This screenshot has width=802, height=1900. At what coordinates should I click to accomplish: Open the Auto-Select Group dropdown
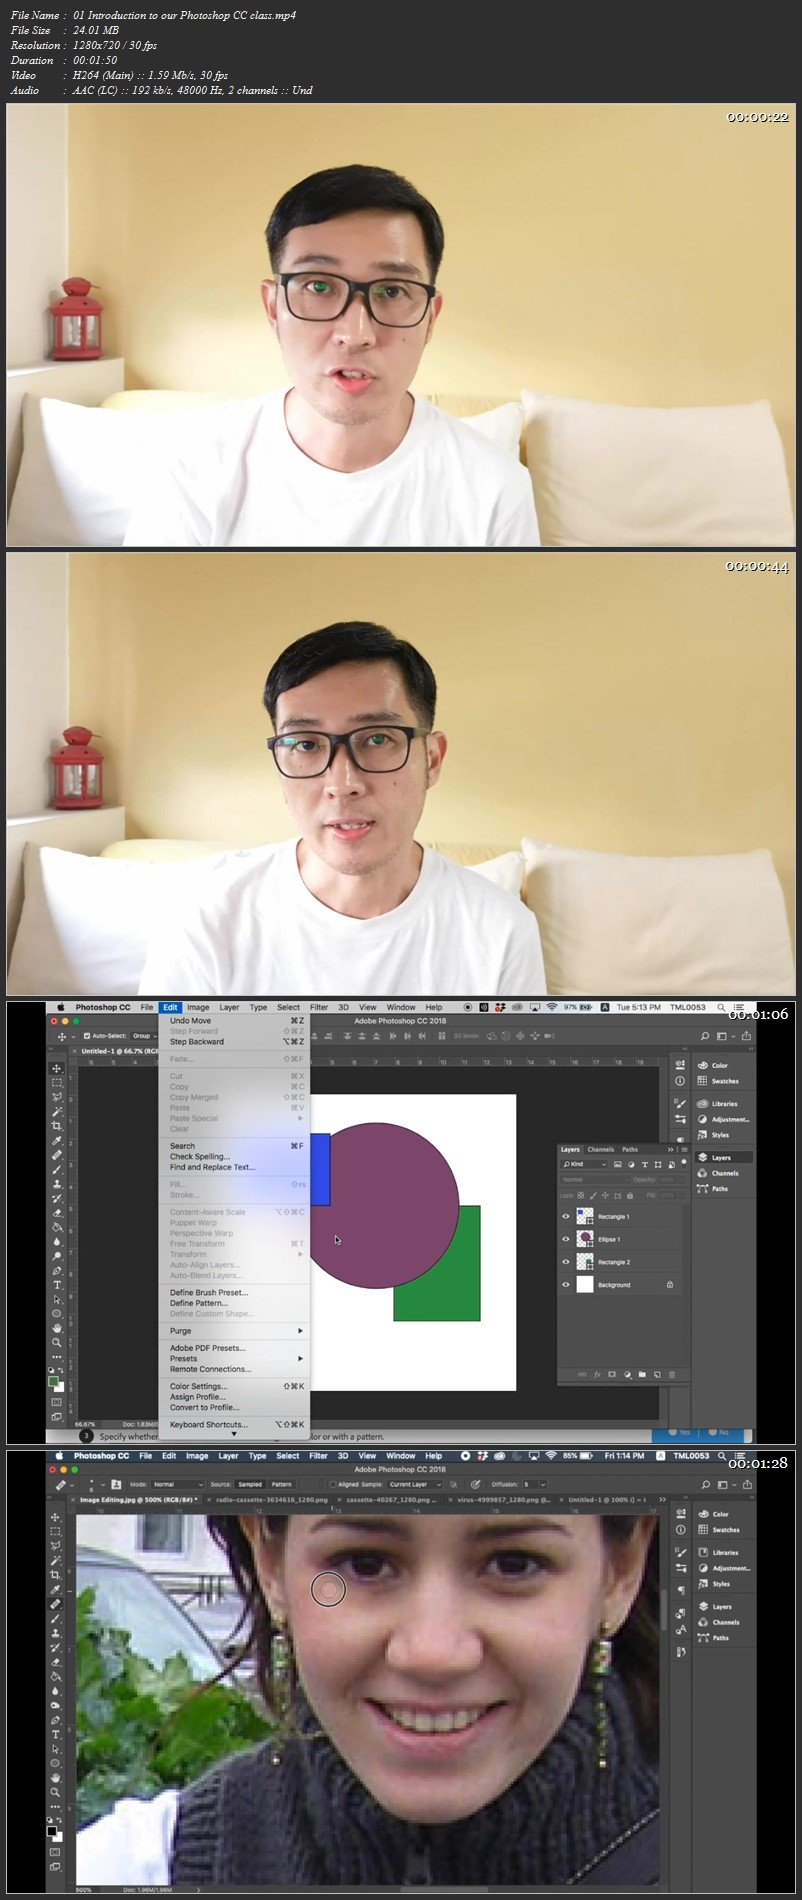pyautogui.click(x=144, y=1036)
